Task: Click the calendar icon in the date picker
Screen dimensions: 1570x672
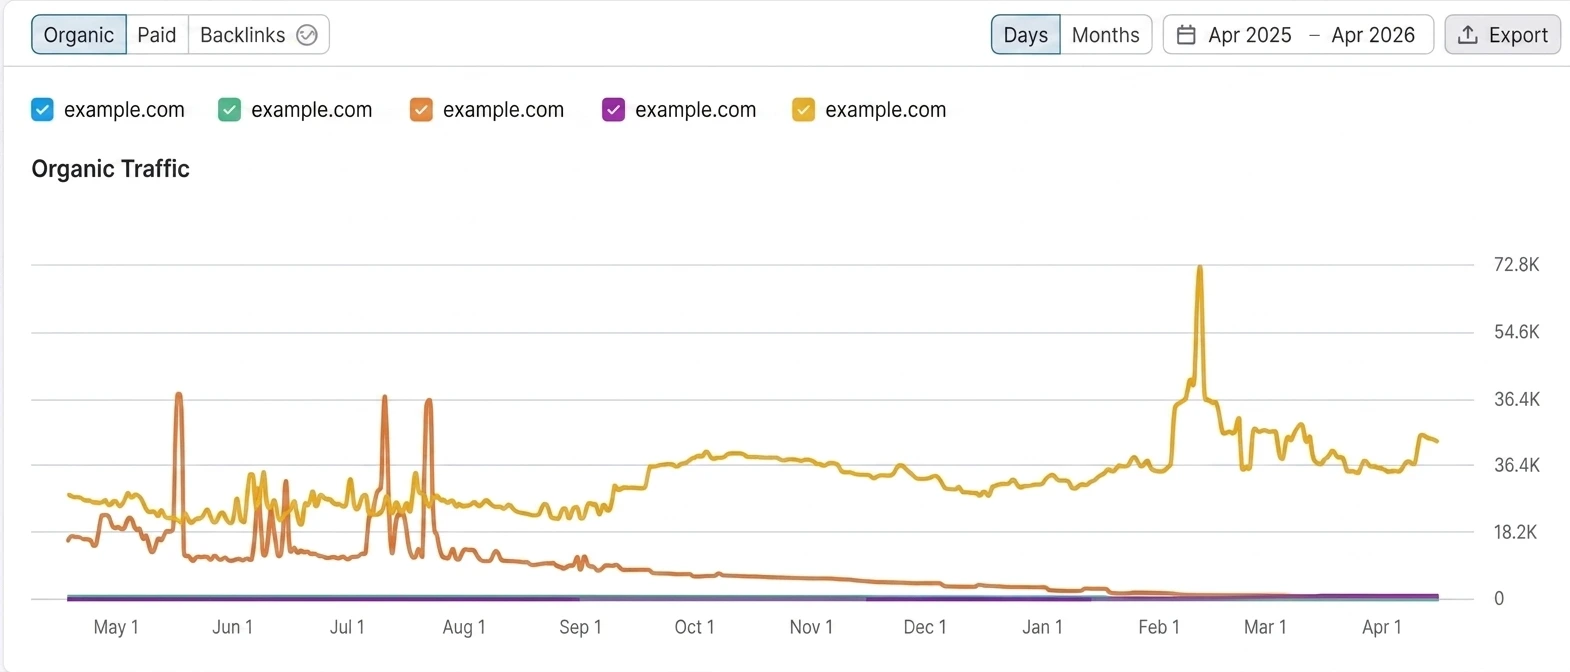Action: pos(1186,34)
